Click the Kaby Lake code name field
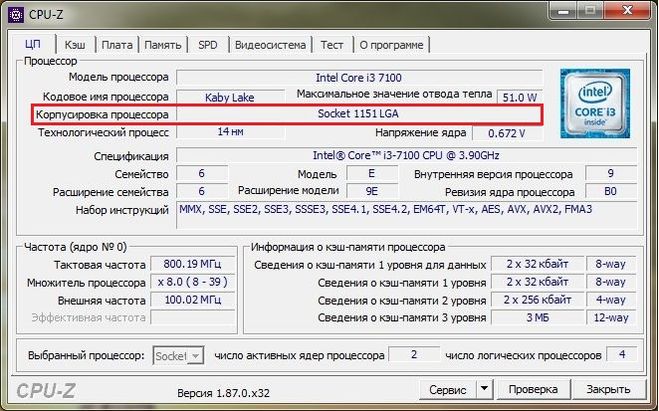This screenshot has width=659, height=411. tap(230, 97)
